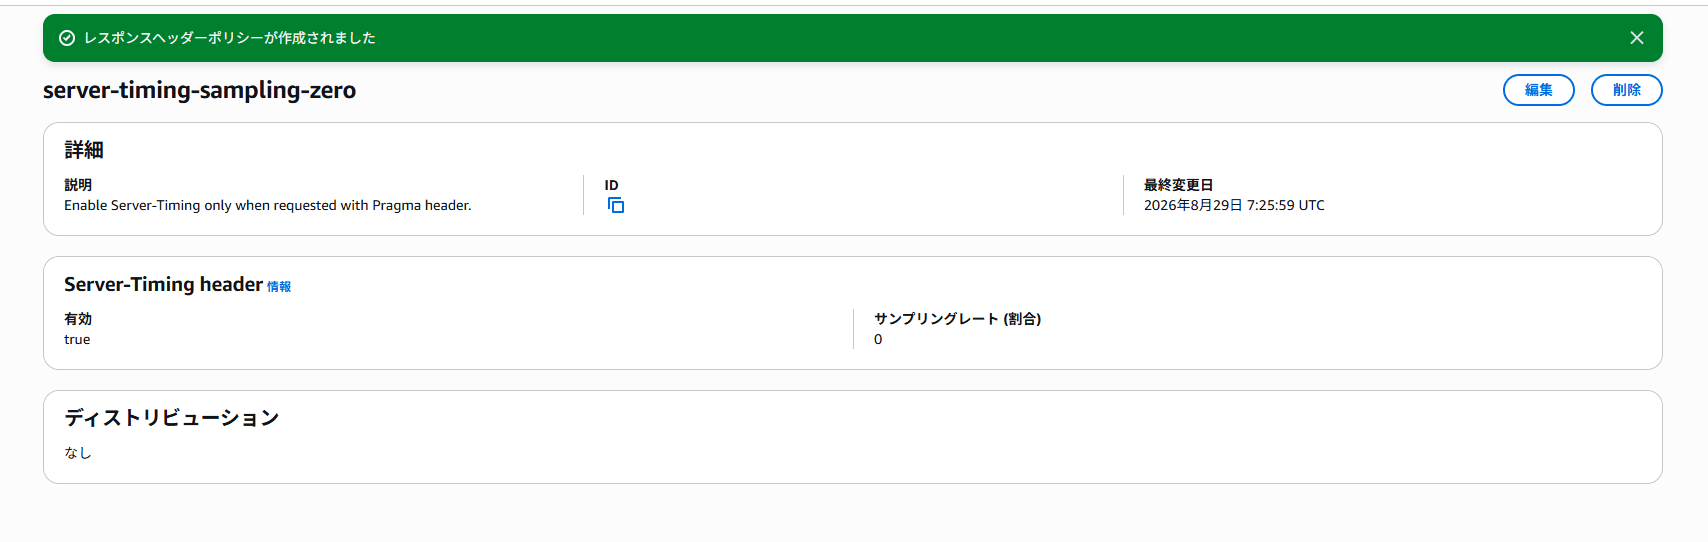
Task: Select the description text about Pragma header
Action: pyautogui.click(x=268, y=205)
